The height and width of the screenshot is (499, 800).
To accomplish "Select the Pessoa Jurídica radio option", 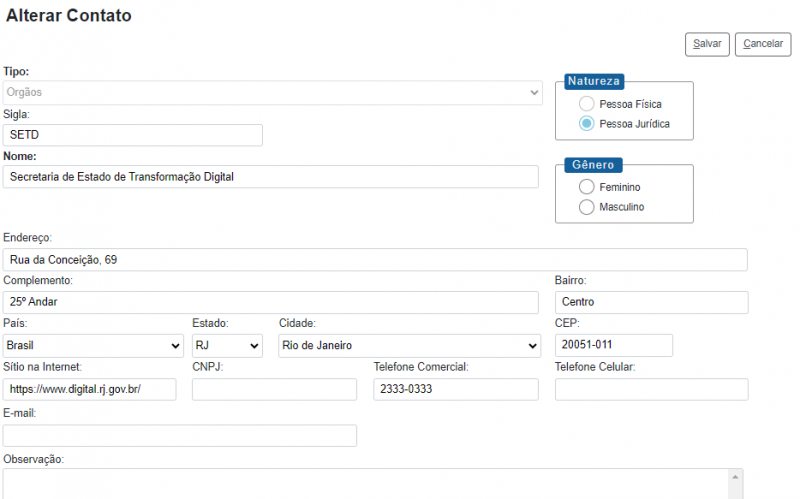I will click(x=586, y=124).
